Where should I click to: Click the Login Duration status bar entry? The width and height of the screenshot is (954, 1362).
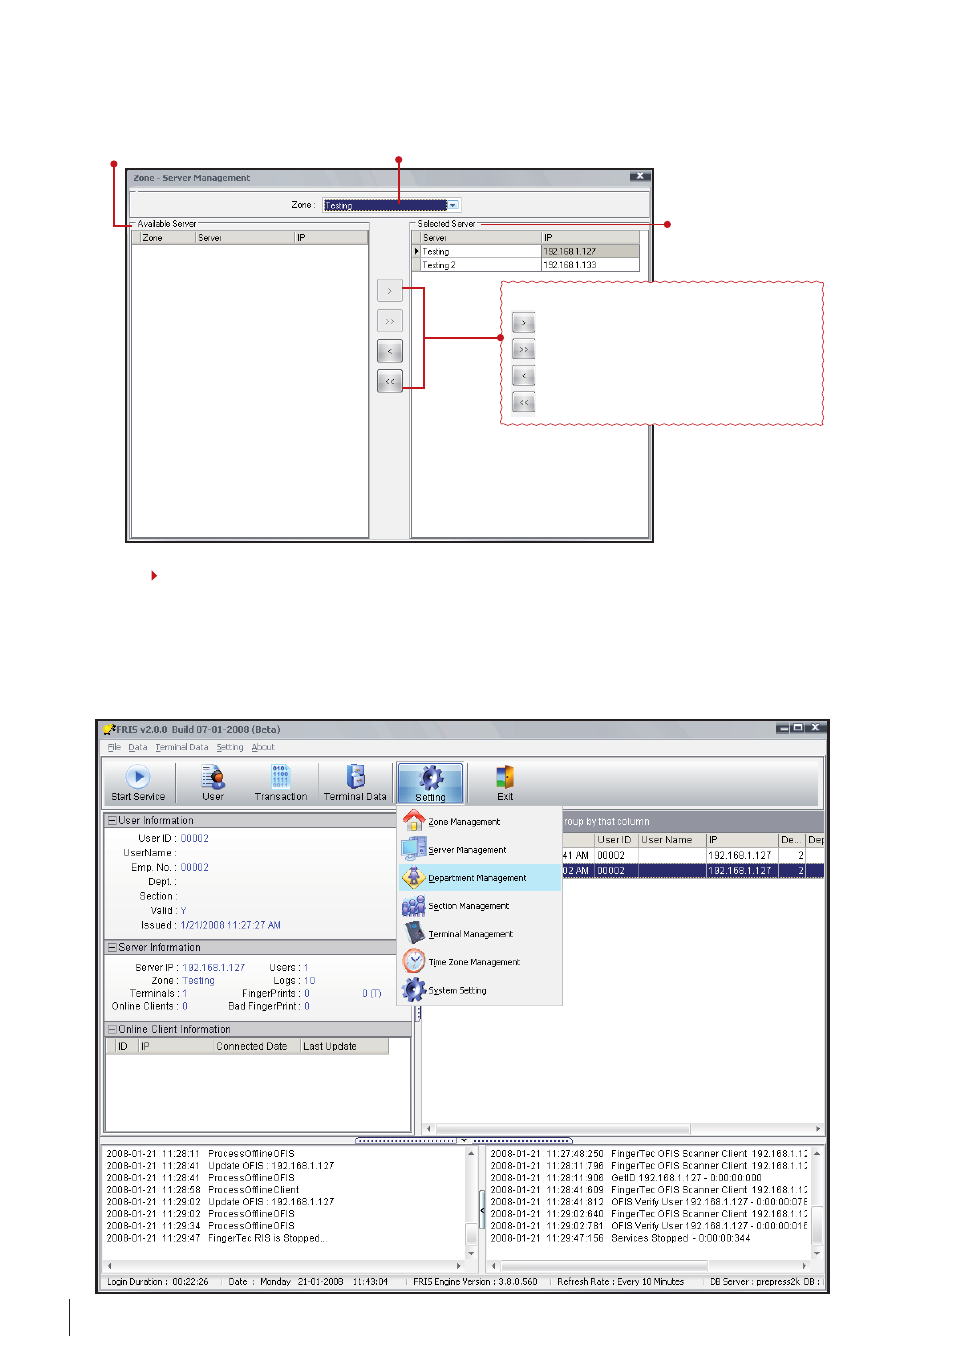click(x=158, y=1282)
